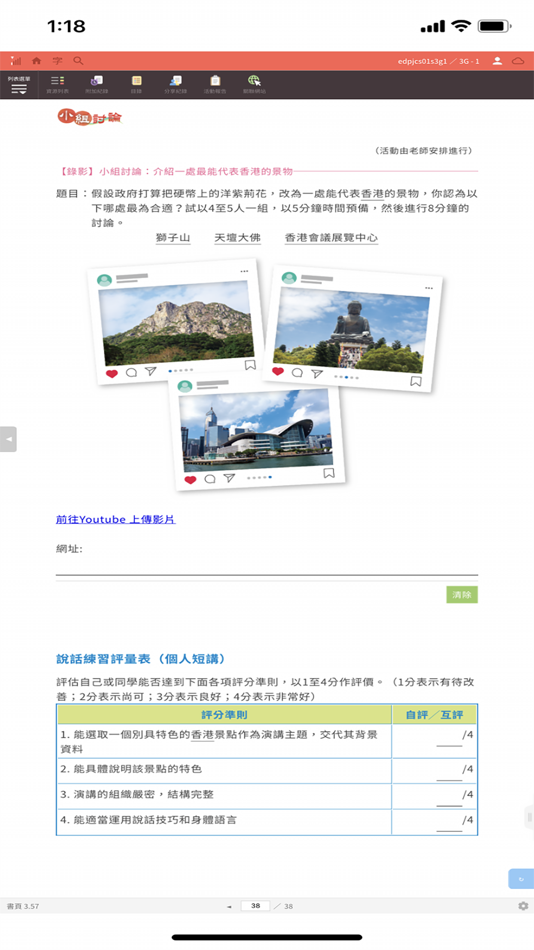The height and width of the screenshot is (950, 534).
Task: Click the 書頁 3.57 status label
Action: tap(23, 906)
